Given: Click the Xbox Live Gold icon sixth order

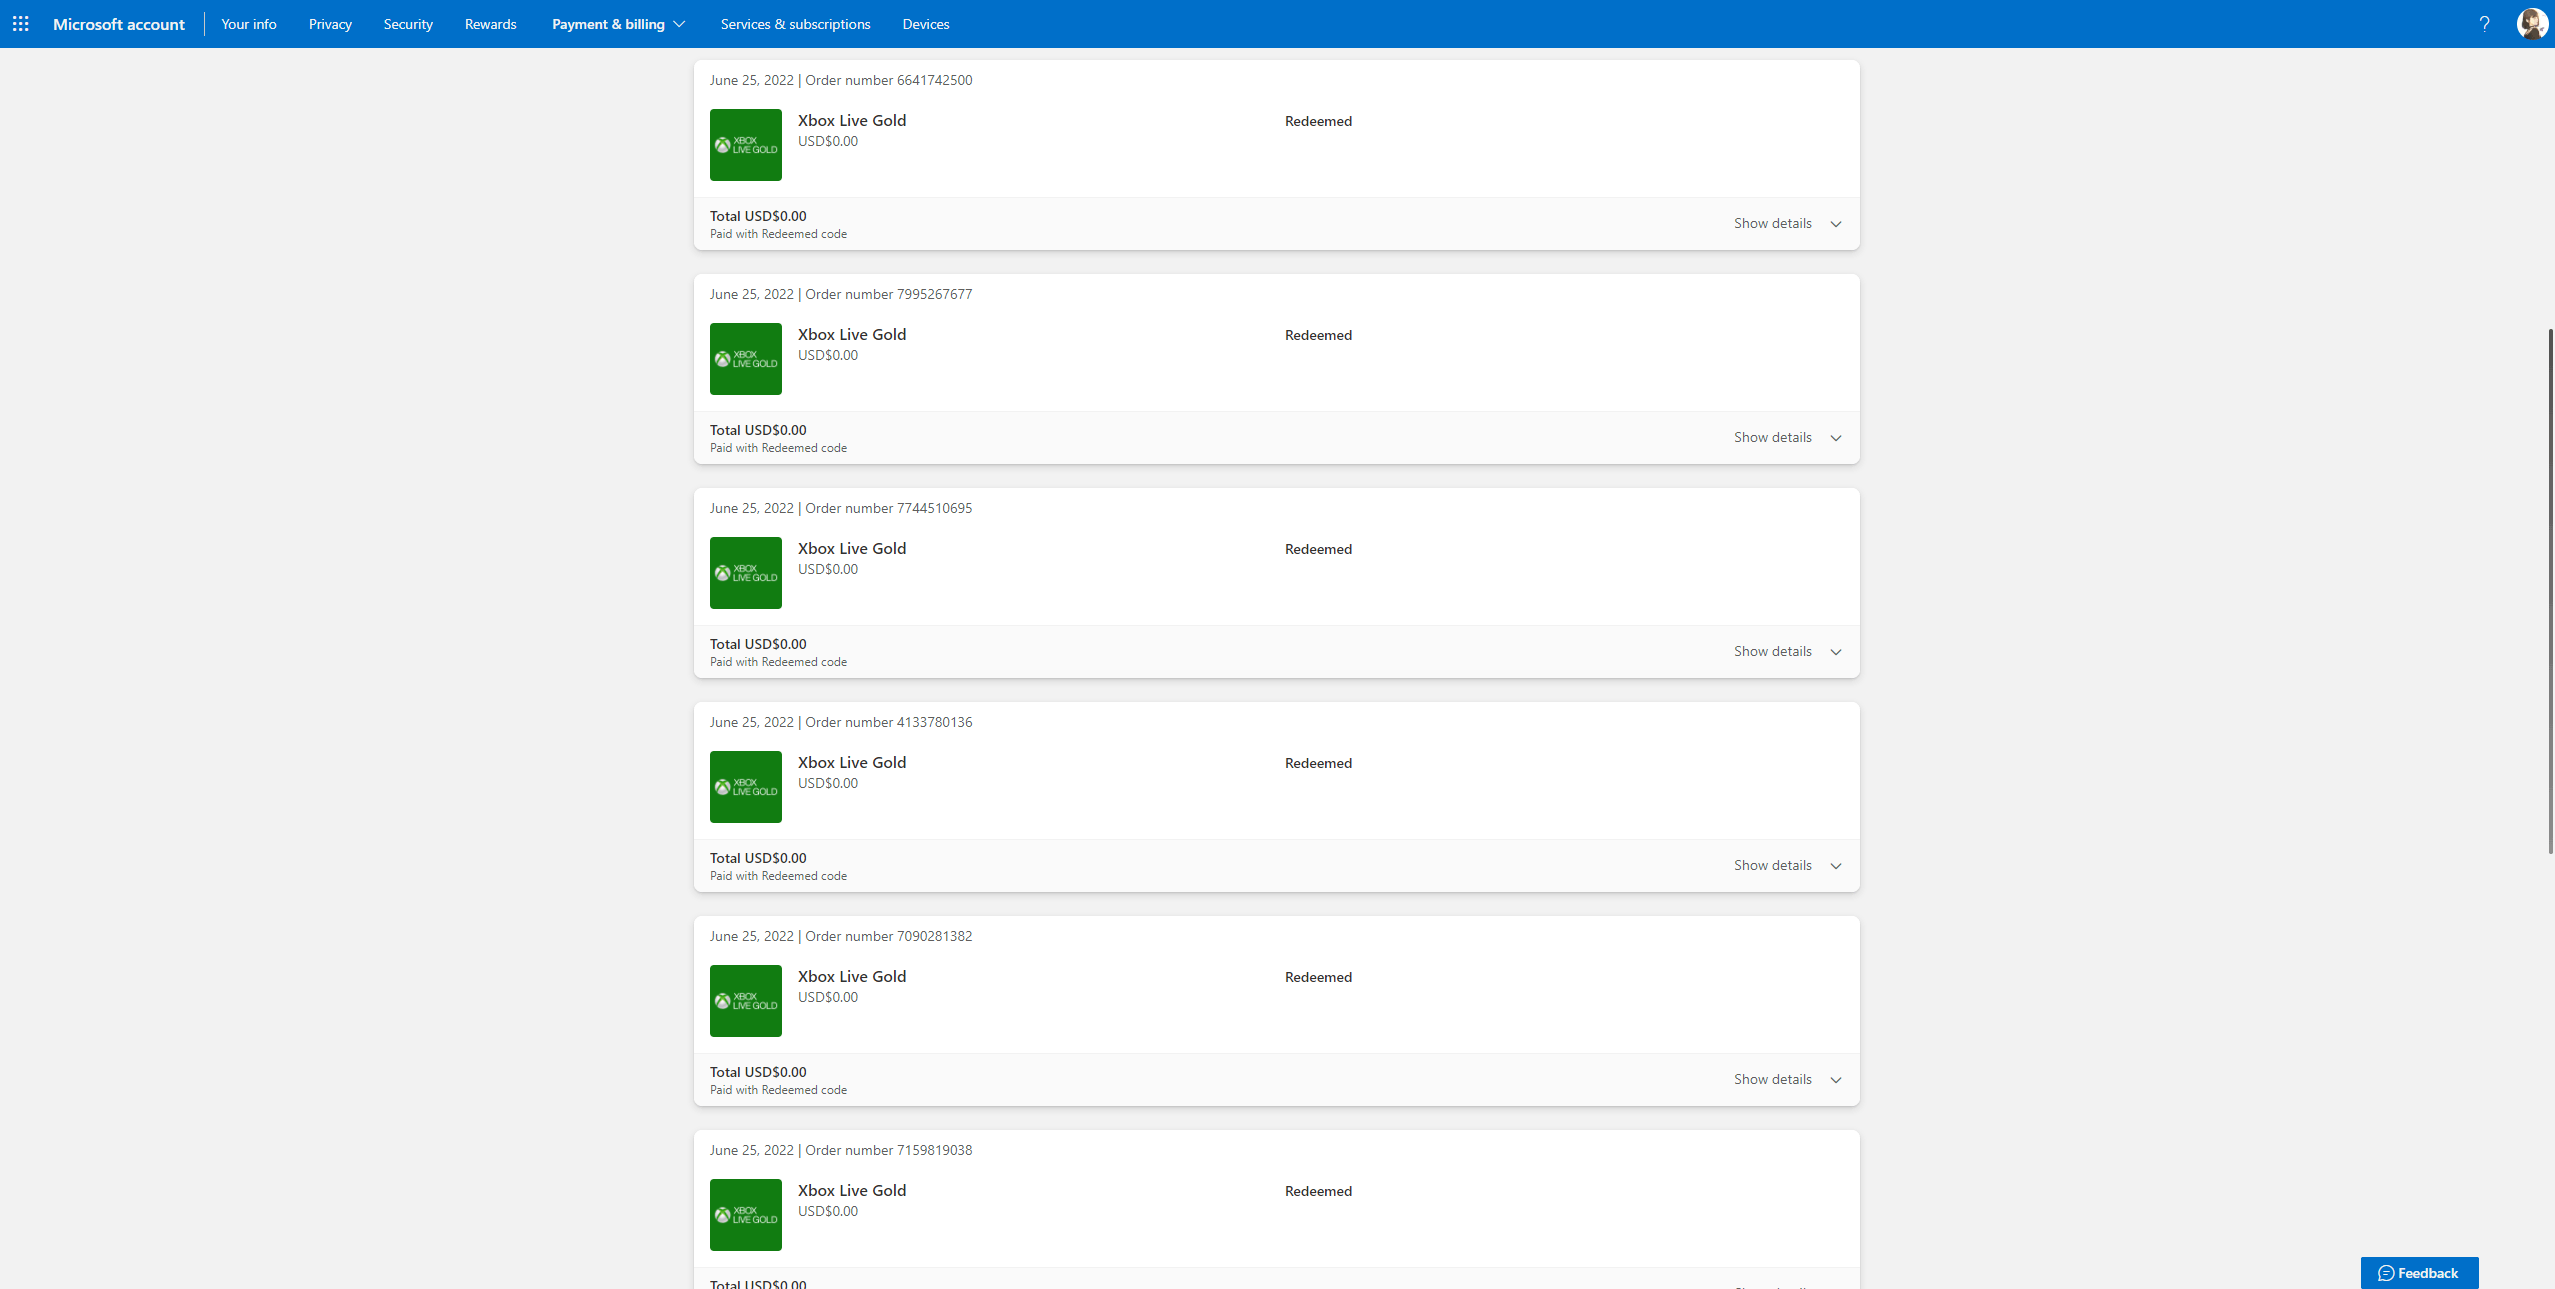Looking at the screenshot, I should click(744, 1213).
